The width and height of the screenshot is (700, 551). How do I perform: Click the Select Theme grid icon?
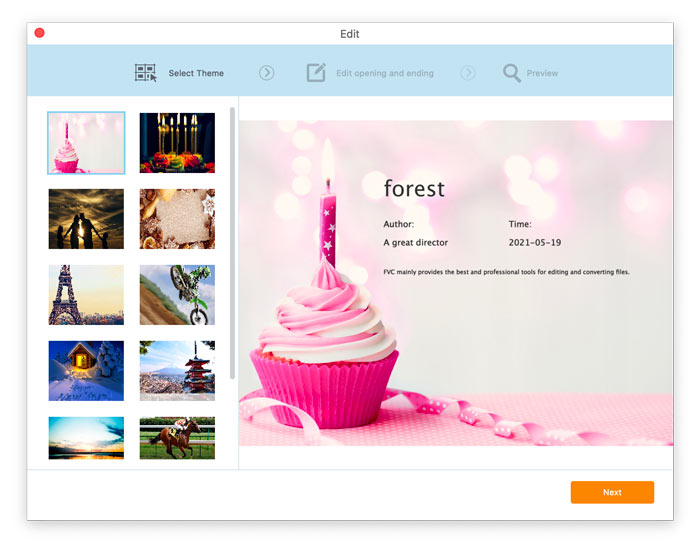tap(146, 73)
